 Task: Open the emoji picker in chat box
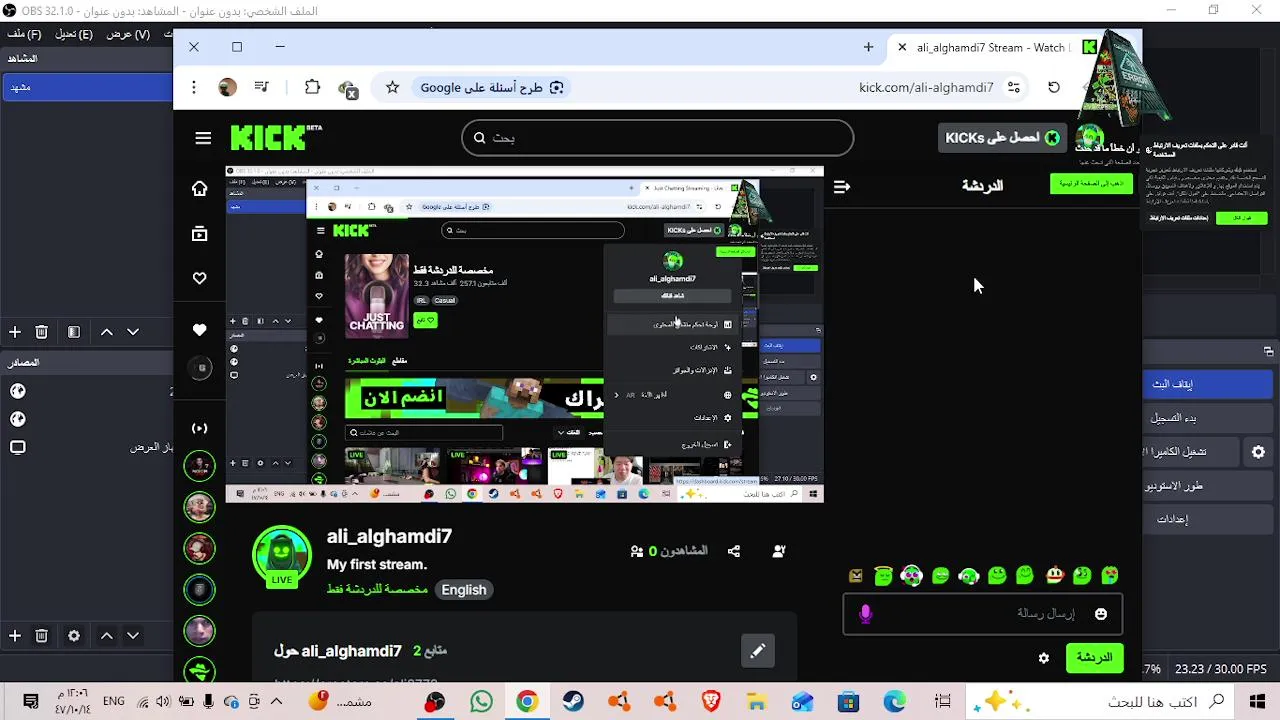coord(1101,614)
